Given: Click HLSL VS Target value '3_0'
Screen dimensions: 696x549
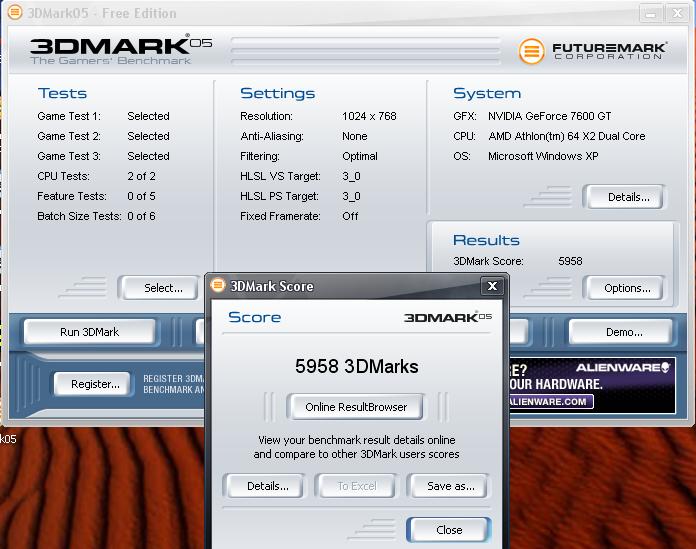Looking at the screenshot, I should (x=352, y=176).
